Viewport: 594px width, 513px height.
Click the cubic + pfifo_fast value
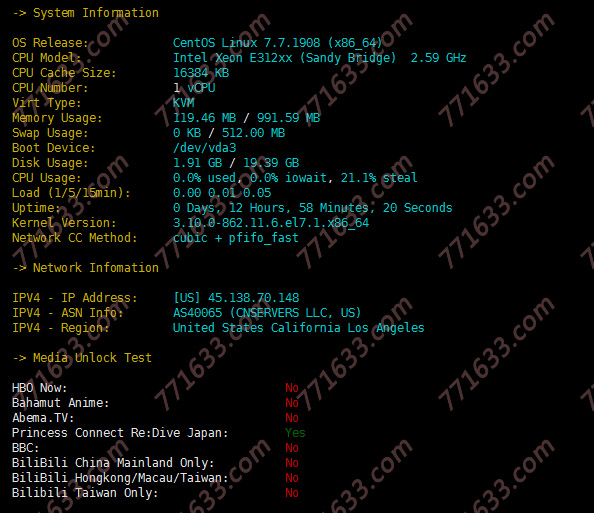[236, 238]
